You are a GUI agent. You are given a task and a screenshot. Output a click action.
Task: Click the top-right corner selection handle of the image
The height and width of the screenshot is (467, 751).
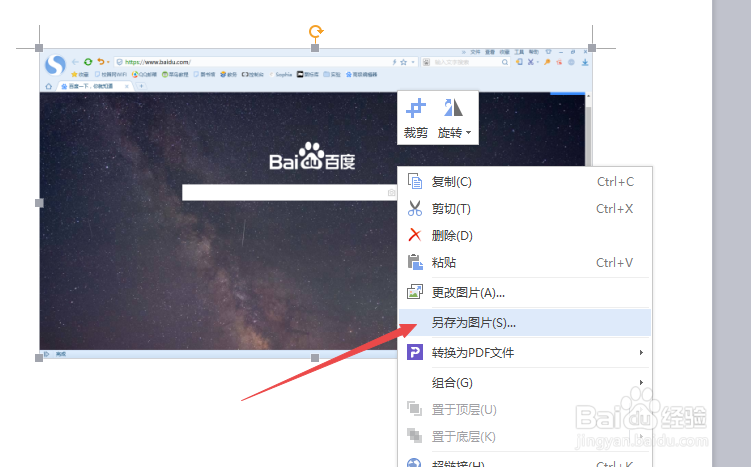point(592,48)
